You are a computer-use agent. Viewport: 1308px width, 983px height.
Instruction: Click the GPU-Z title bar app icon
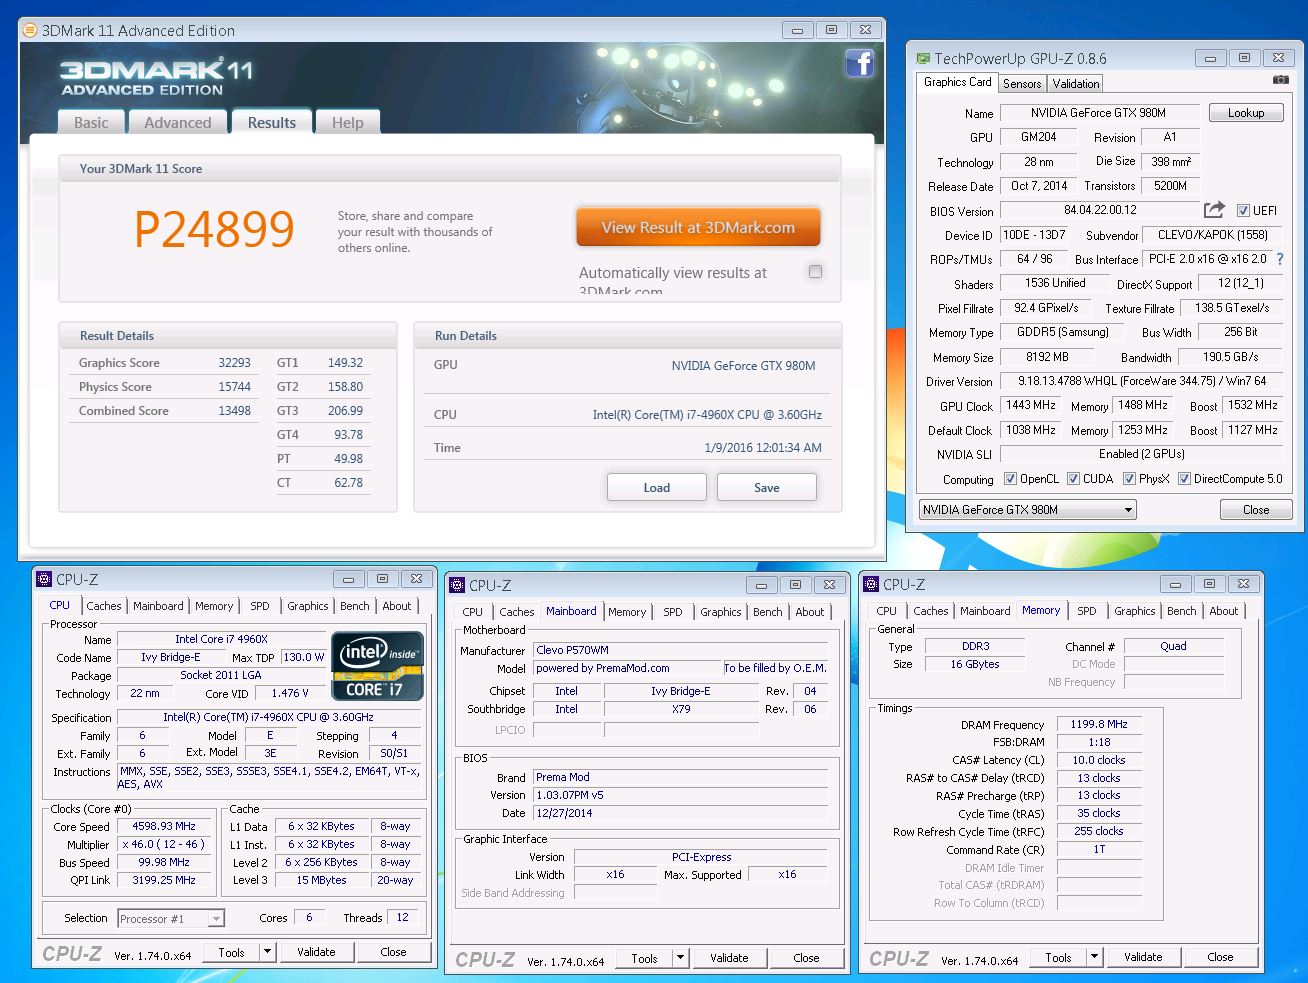coord(922,59)
